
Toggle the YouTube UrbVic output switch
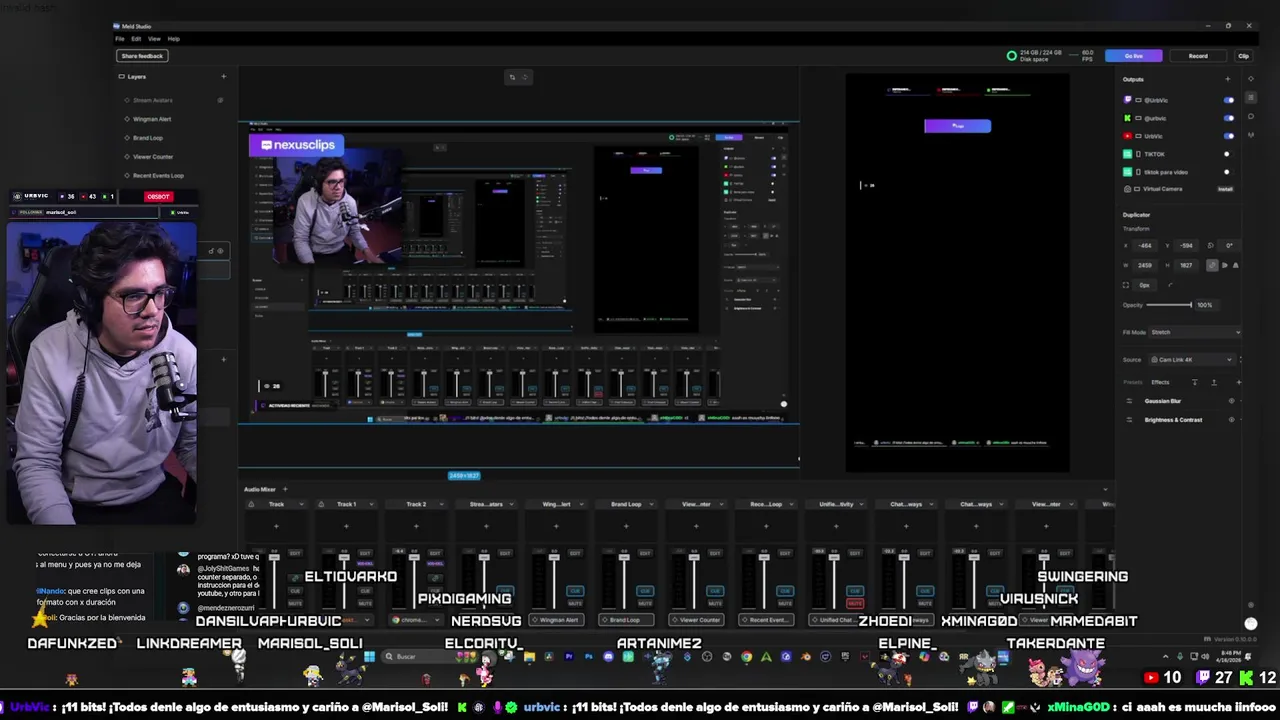point(1228,136)
